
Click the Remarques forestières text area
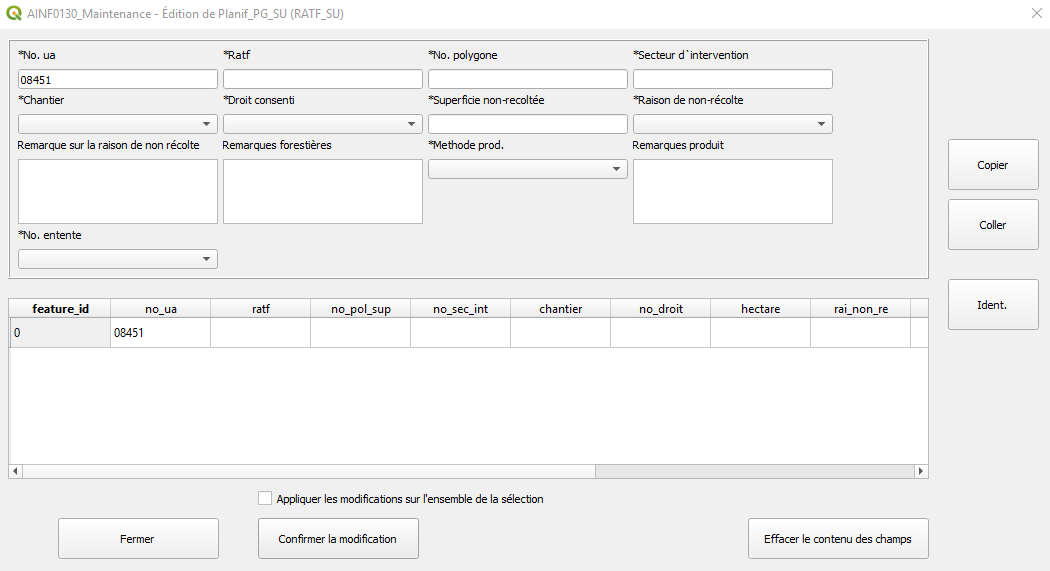click(323, 191)
